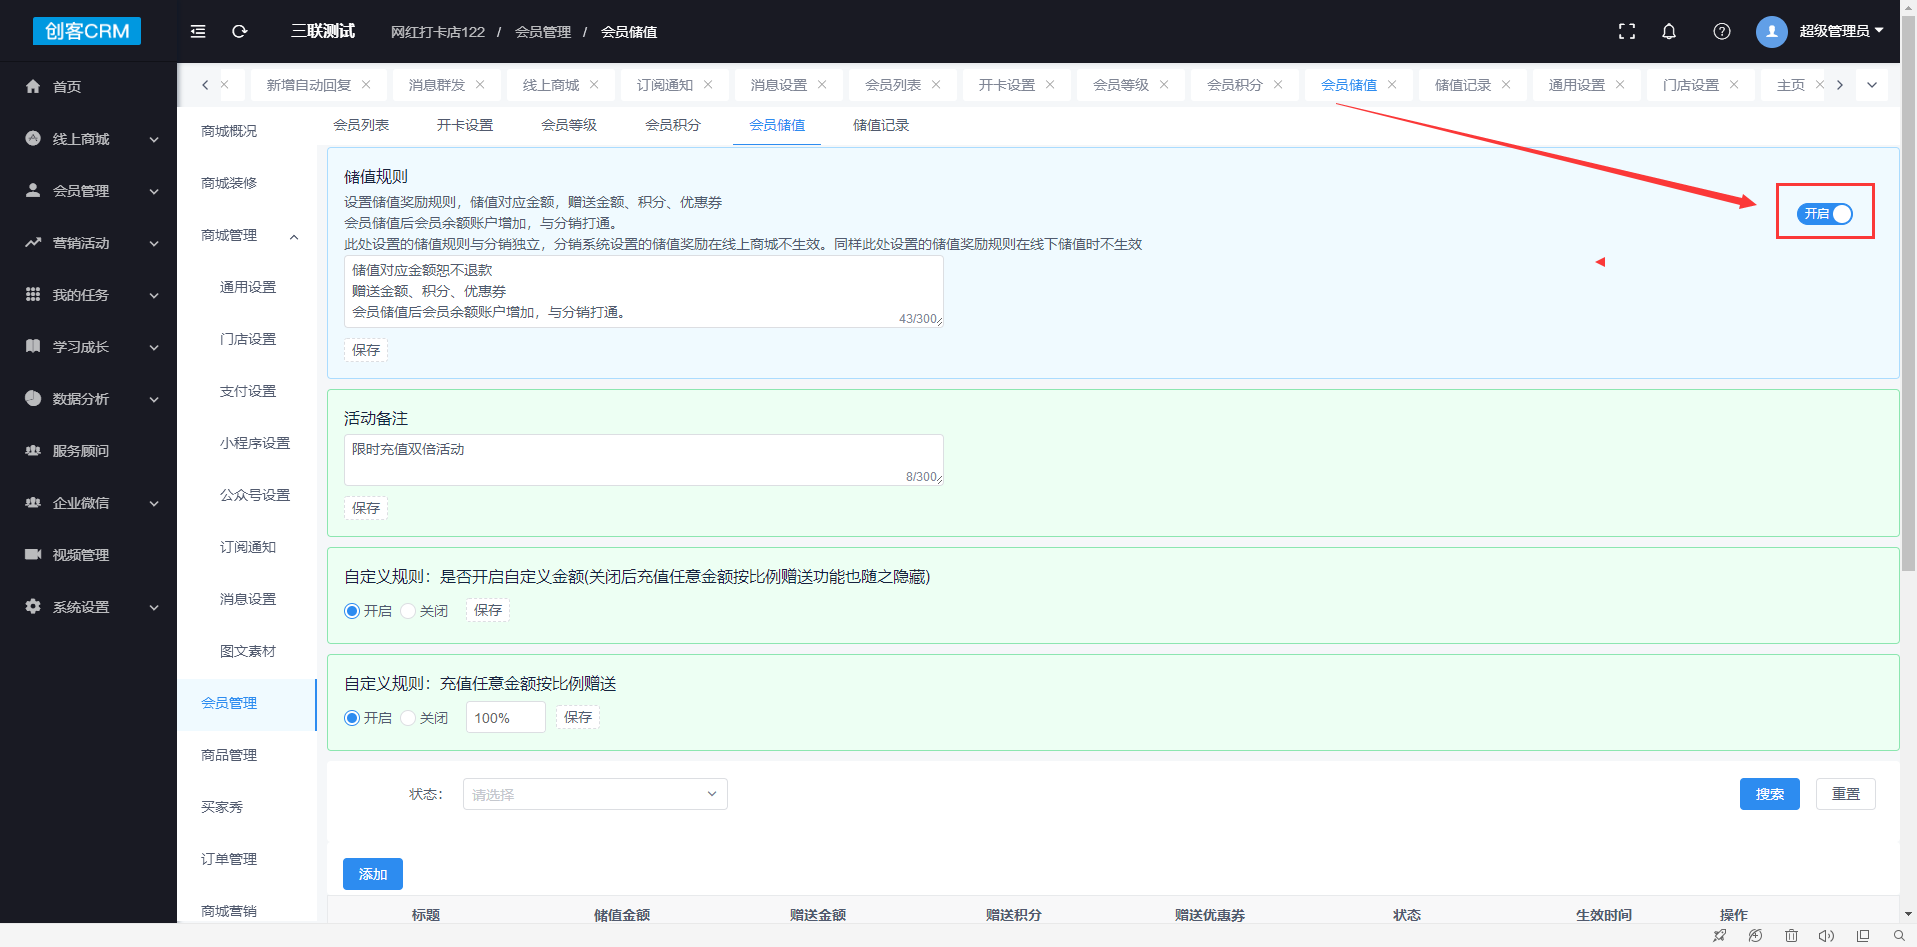
Task: Open the 会员等级 sub-tab
Action: coord(569,125)
